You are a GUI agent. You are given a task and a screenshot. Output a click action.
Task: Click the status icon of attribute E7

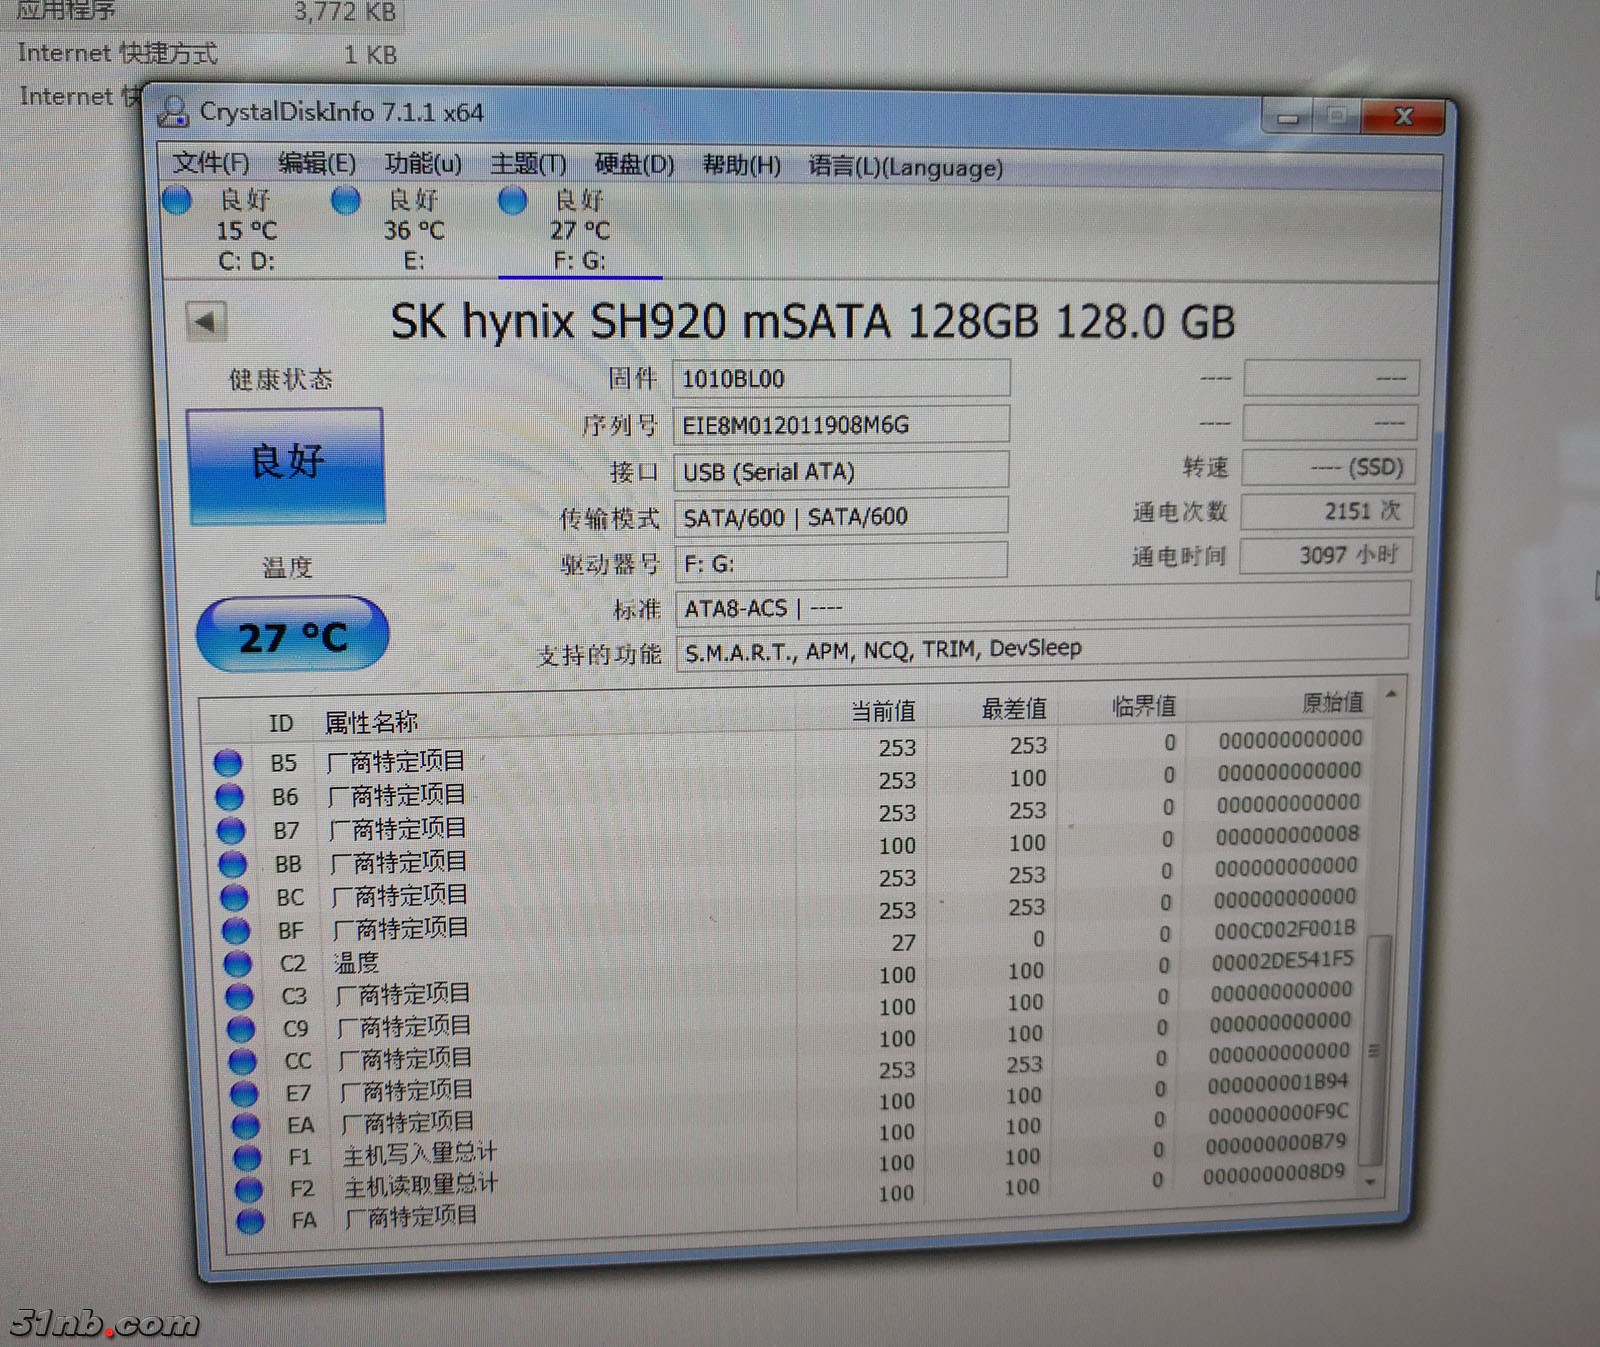[x=244, y=1093]
